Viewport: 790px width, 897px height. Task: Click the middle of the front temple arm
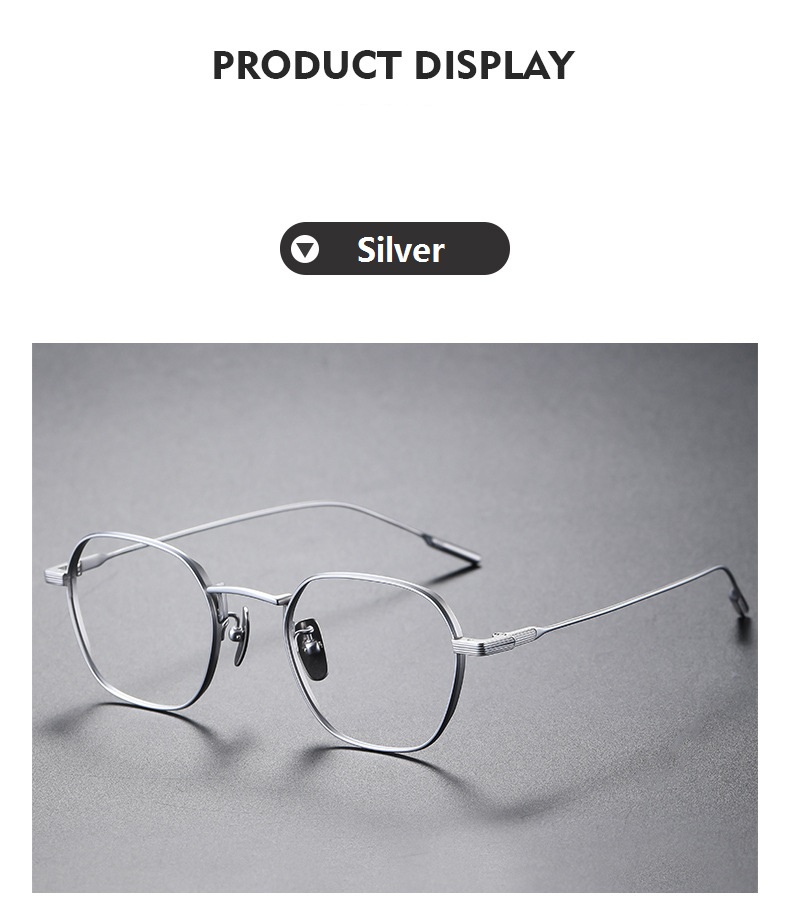click(x=629, y=600)
